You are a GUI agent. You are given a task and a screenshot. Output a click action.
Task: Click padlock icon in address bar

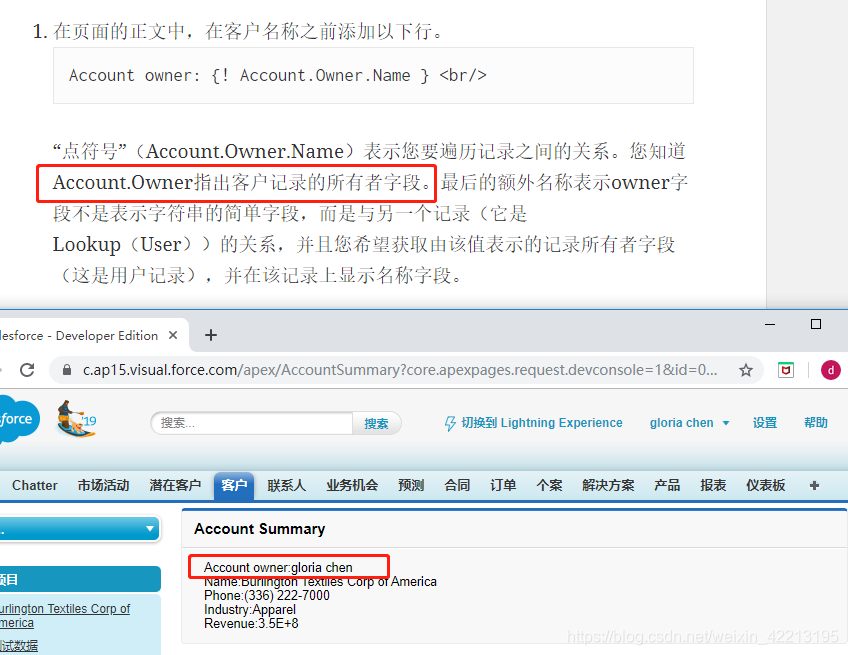(67, 370)
